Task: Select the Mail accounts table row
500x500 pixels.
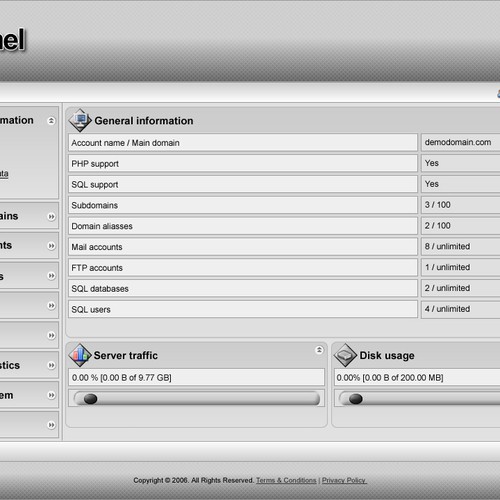Action: [x=243, y=247]
